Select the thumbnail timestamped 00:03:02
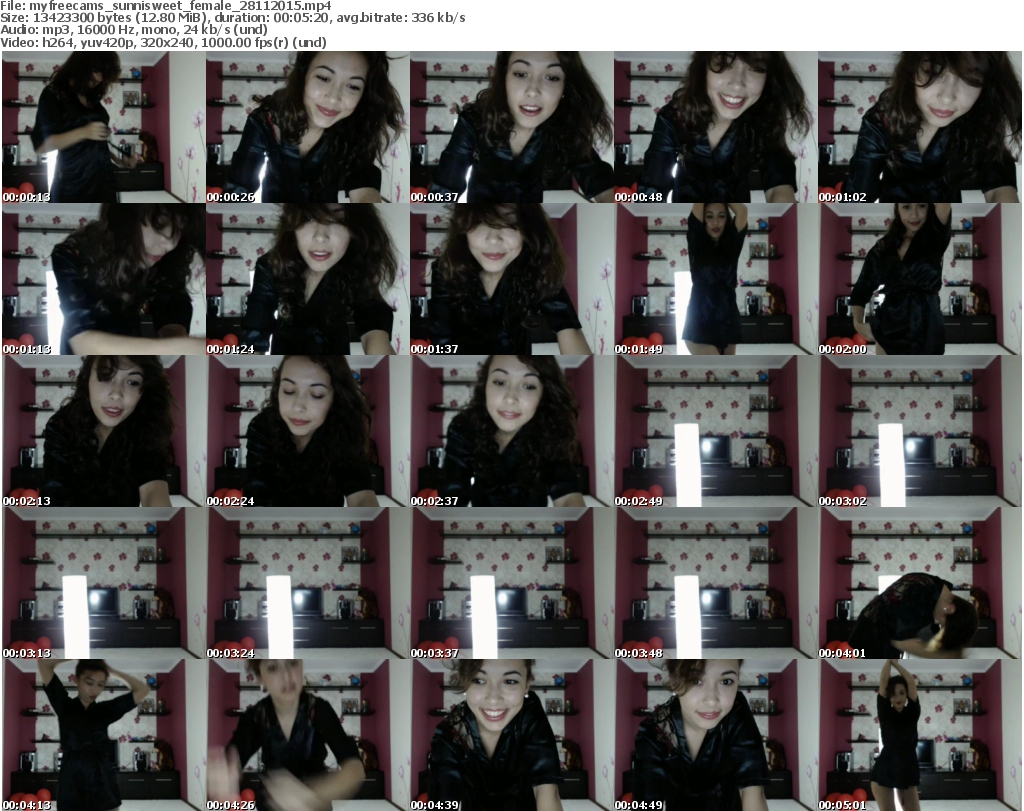1024x811 pixels. 920,431
